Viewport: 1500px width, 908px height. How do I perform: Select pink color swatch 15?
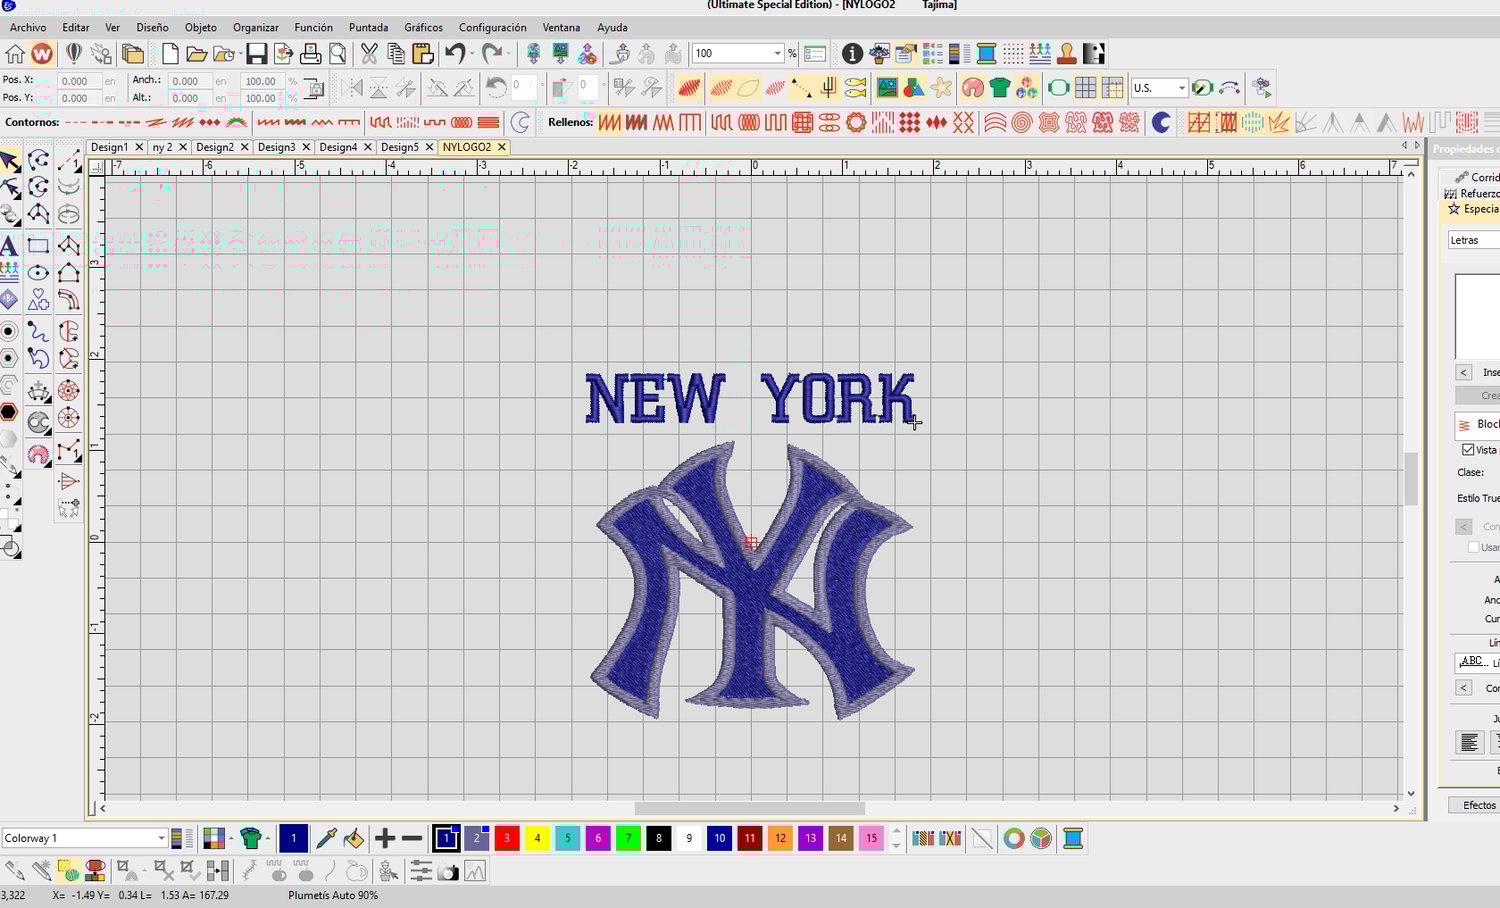tap(871, 838)
